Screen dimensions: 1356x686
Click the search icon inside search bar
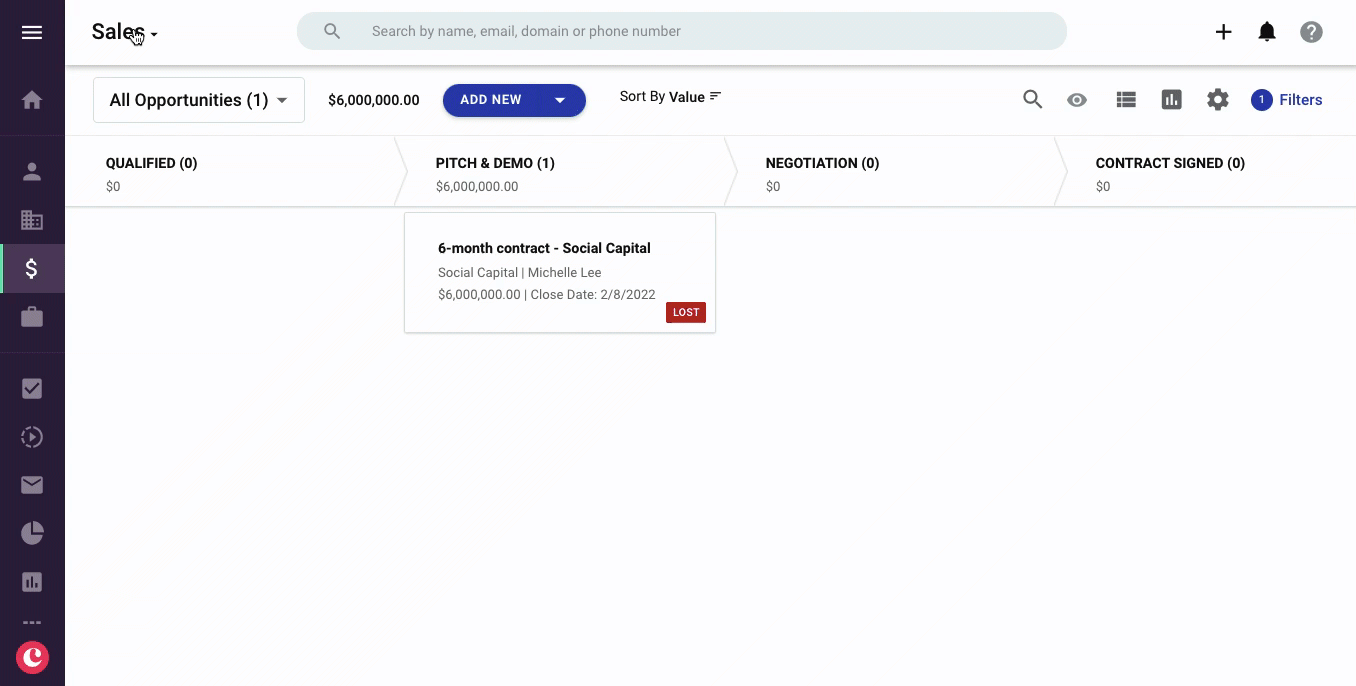(332, 31)
